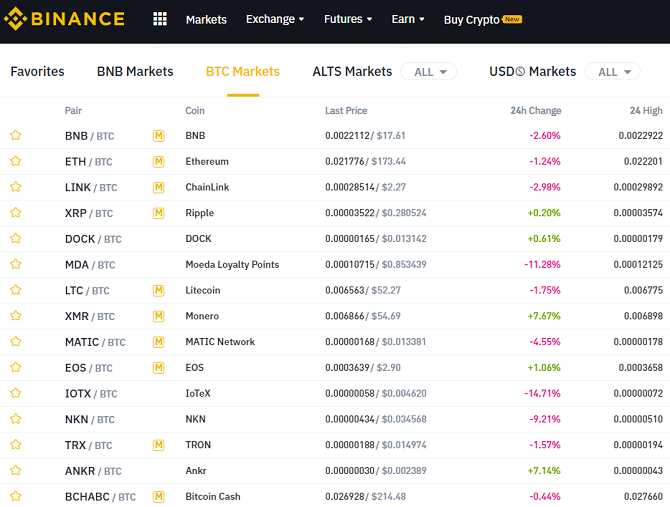Viewport: 670px width, 507px height.
Task: Sort by the Last Price column
Action: pos(346,111)
